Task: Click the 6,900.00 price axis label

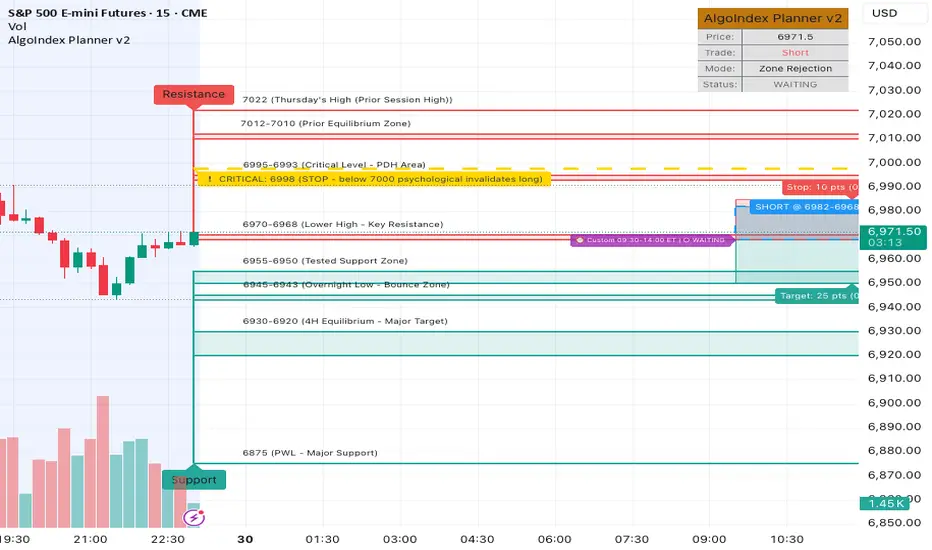Action: coord(894,403)
